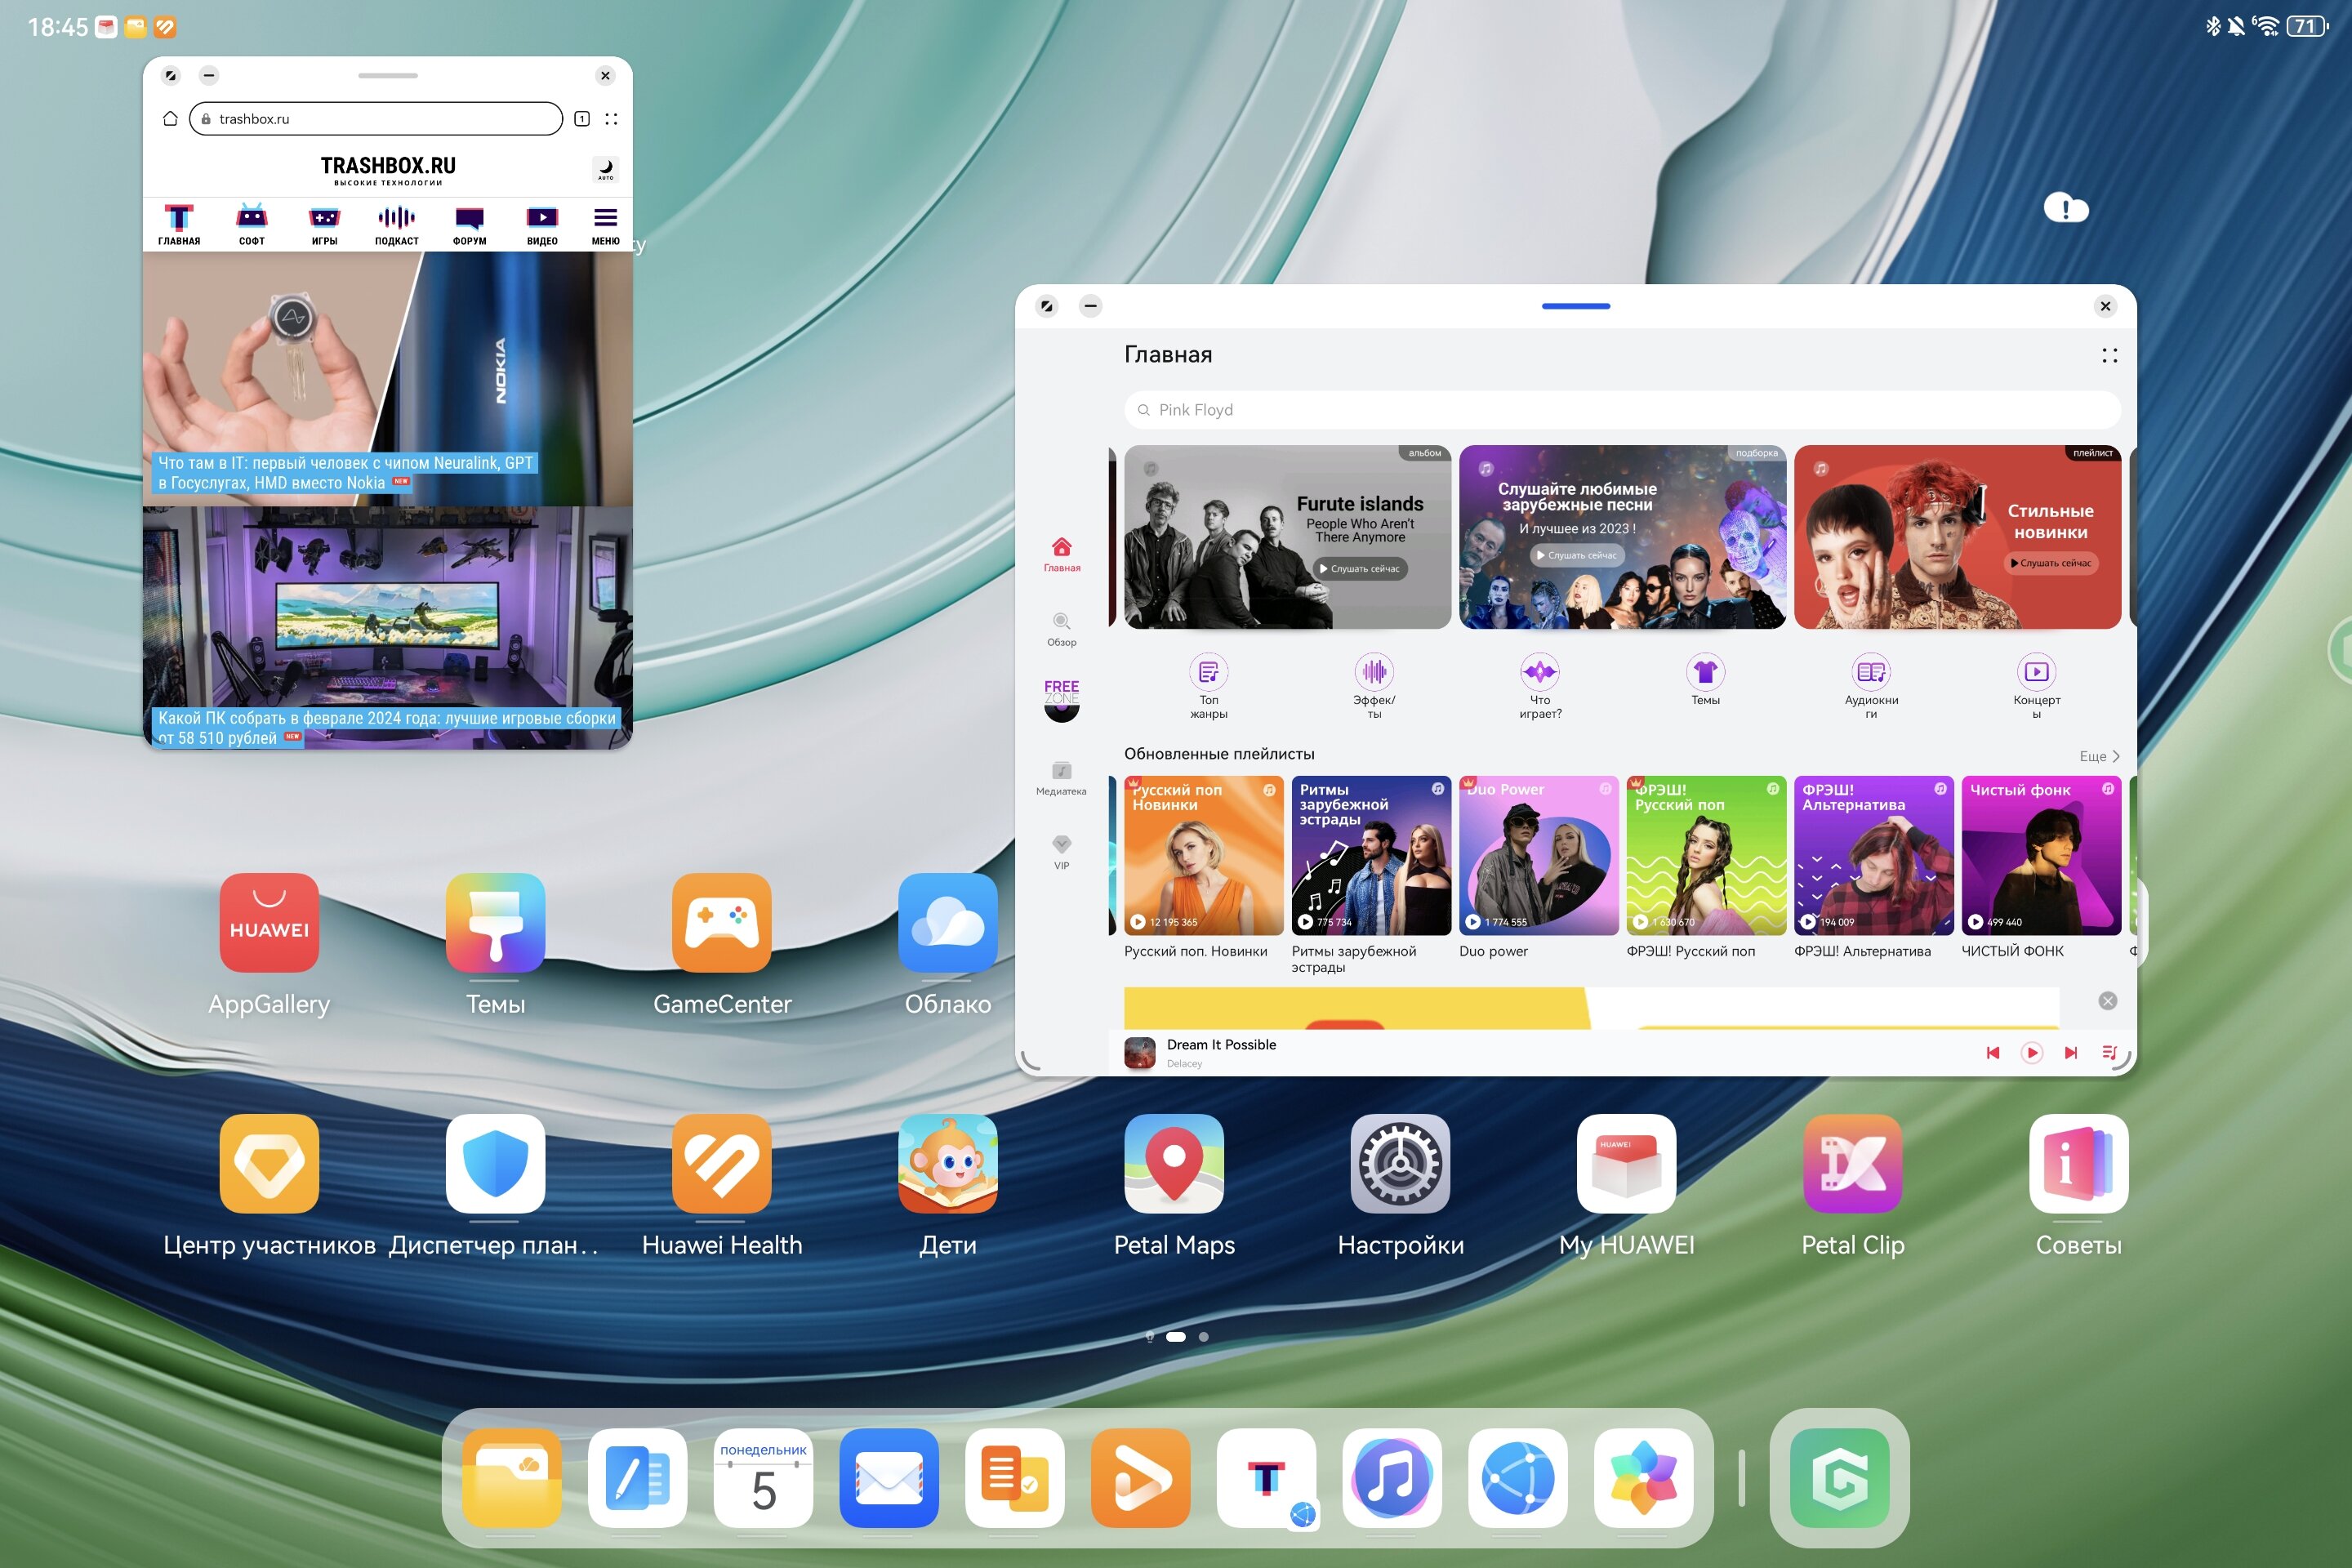Open the Темы app on home screen
Viewport: 2352px width, 1568px height.
tap(495, 922)
